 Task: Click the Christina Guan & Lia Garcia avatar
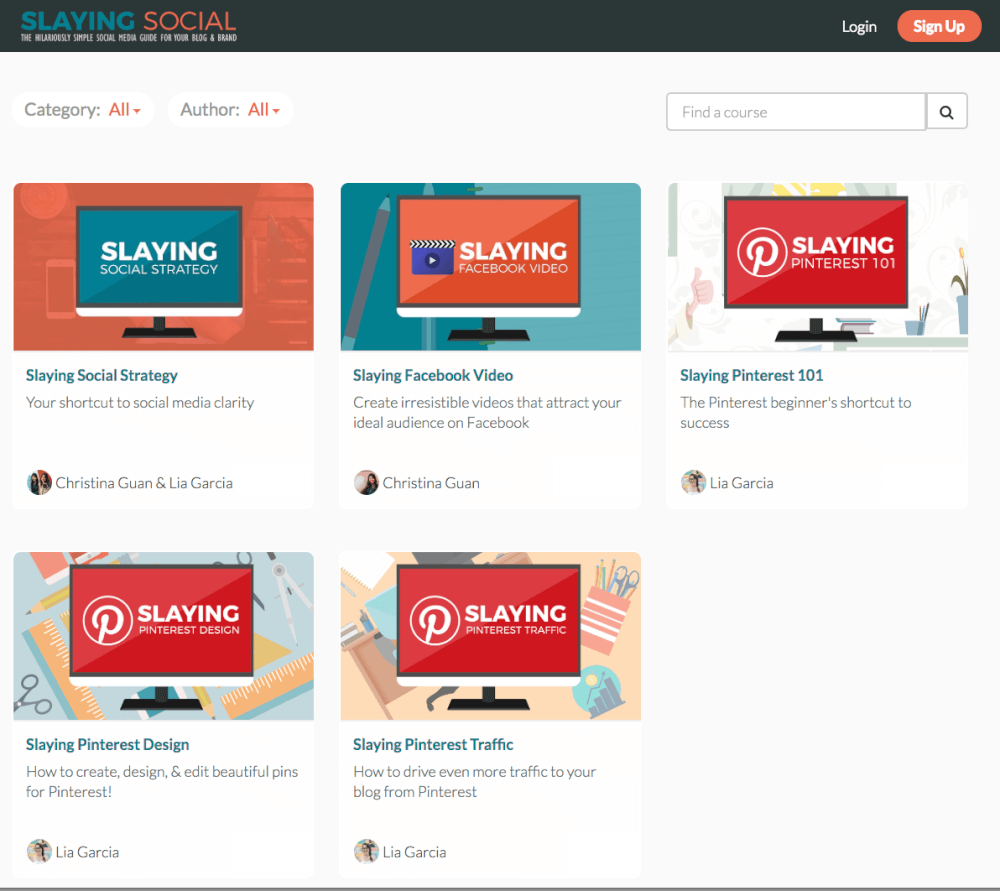[x=39, y=483]
